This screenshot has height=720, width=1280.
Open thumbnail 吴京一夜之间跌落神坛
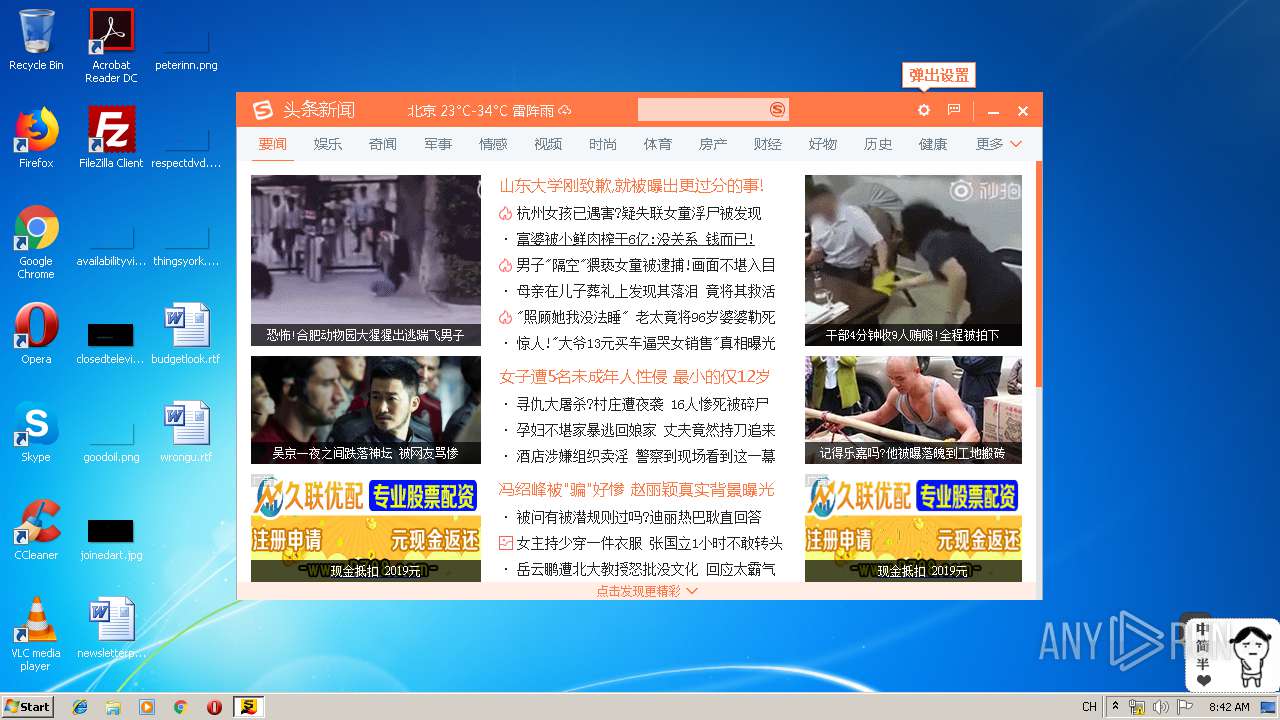(x=365, y=410)
